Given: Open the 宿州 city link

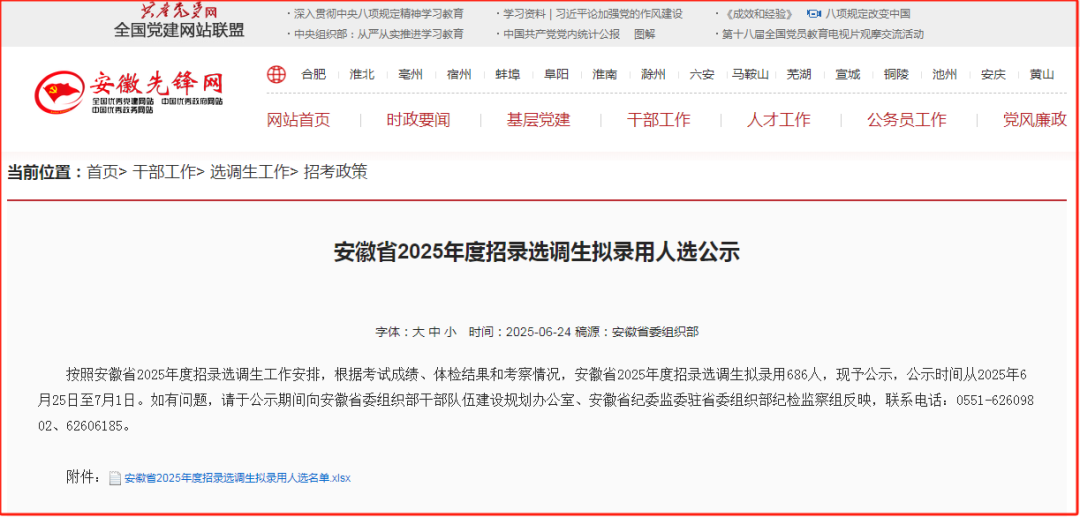Looking at the screenshot, I should coord(459,74).
